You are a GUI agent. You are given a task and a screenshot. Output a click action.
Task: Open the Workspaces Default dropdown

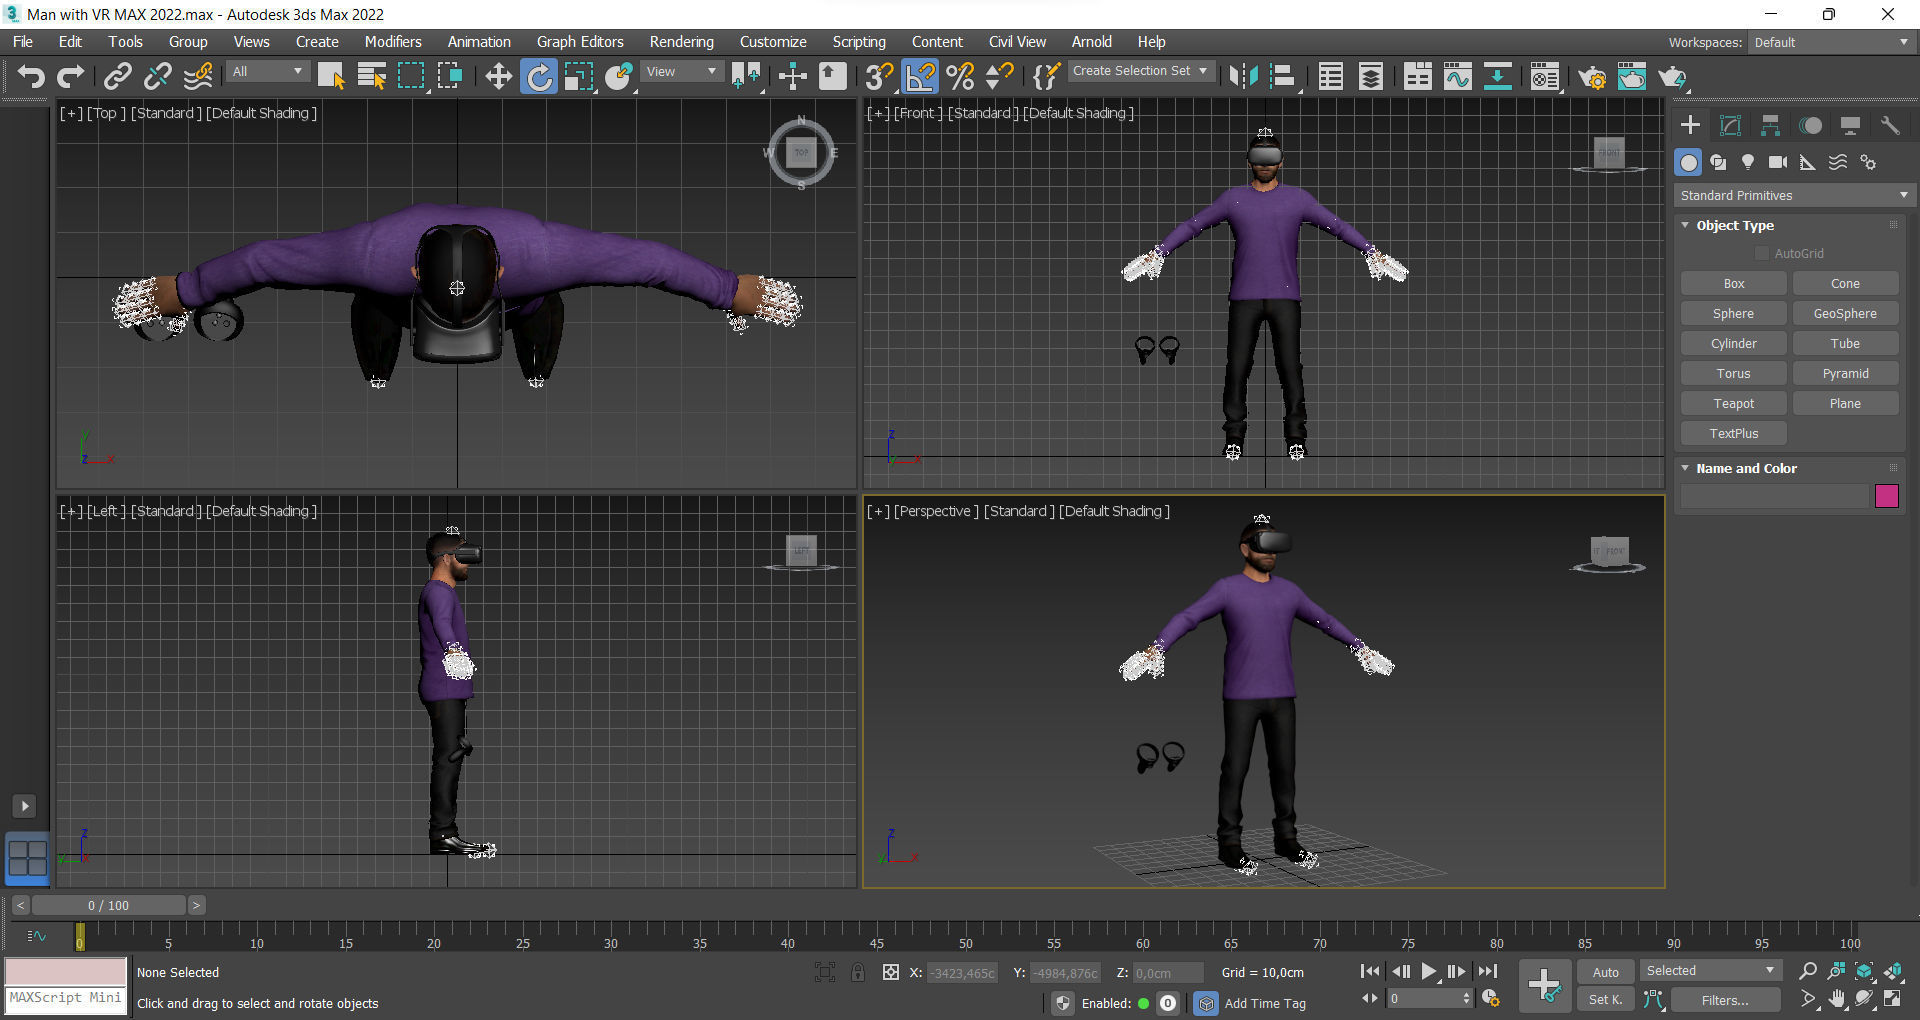pyautogui.click(x=1831, y=42)
